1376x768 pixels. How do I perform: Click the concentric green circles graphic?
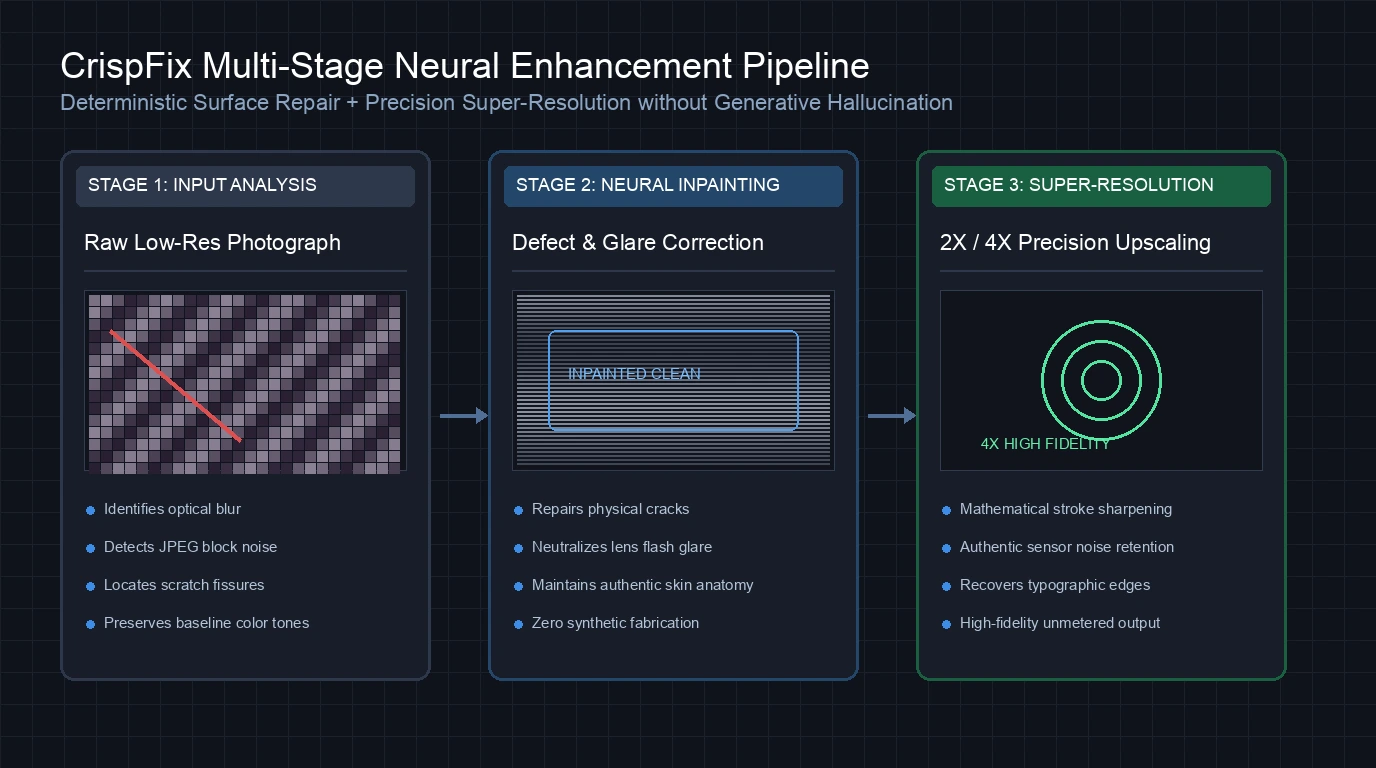tap(1101, 380)
